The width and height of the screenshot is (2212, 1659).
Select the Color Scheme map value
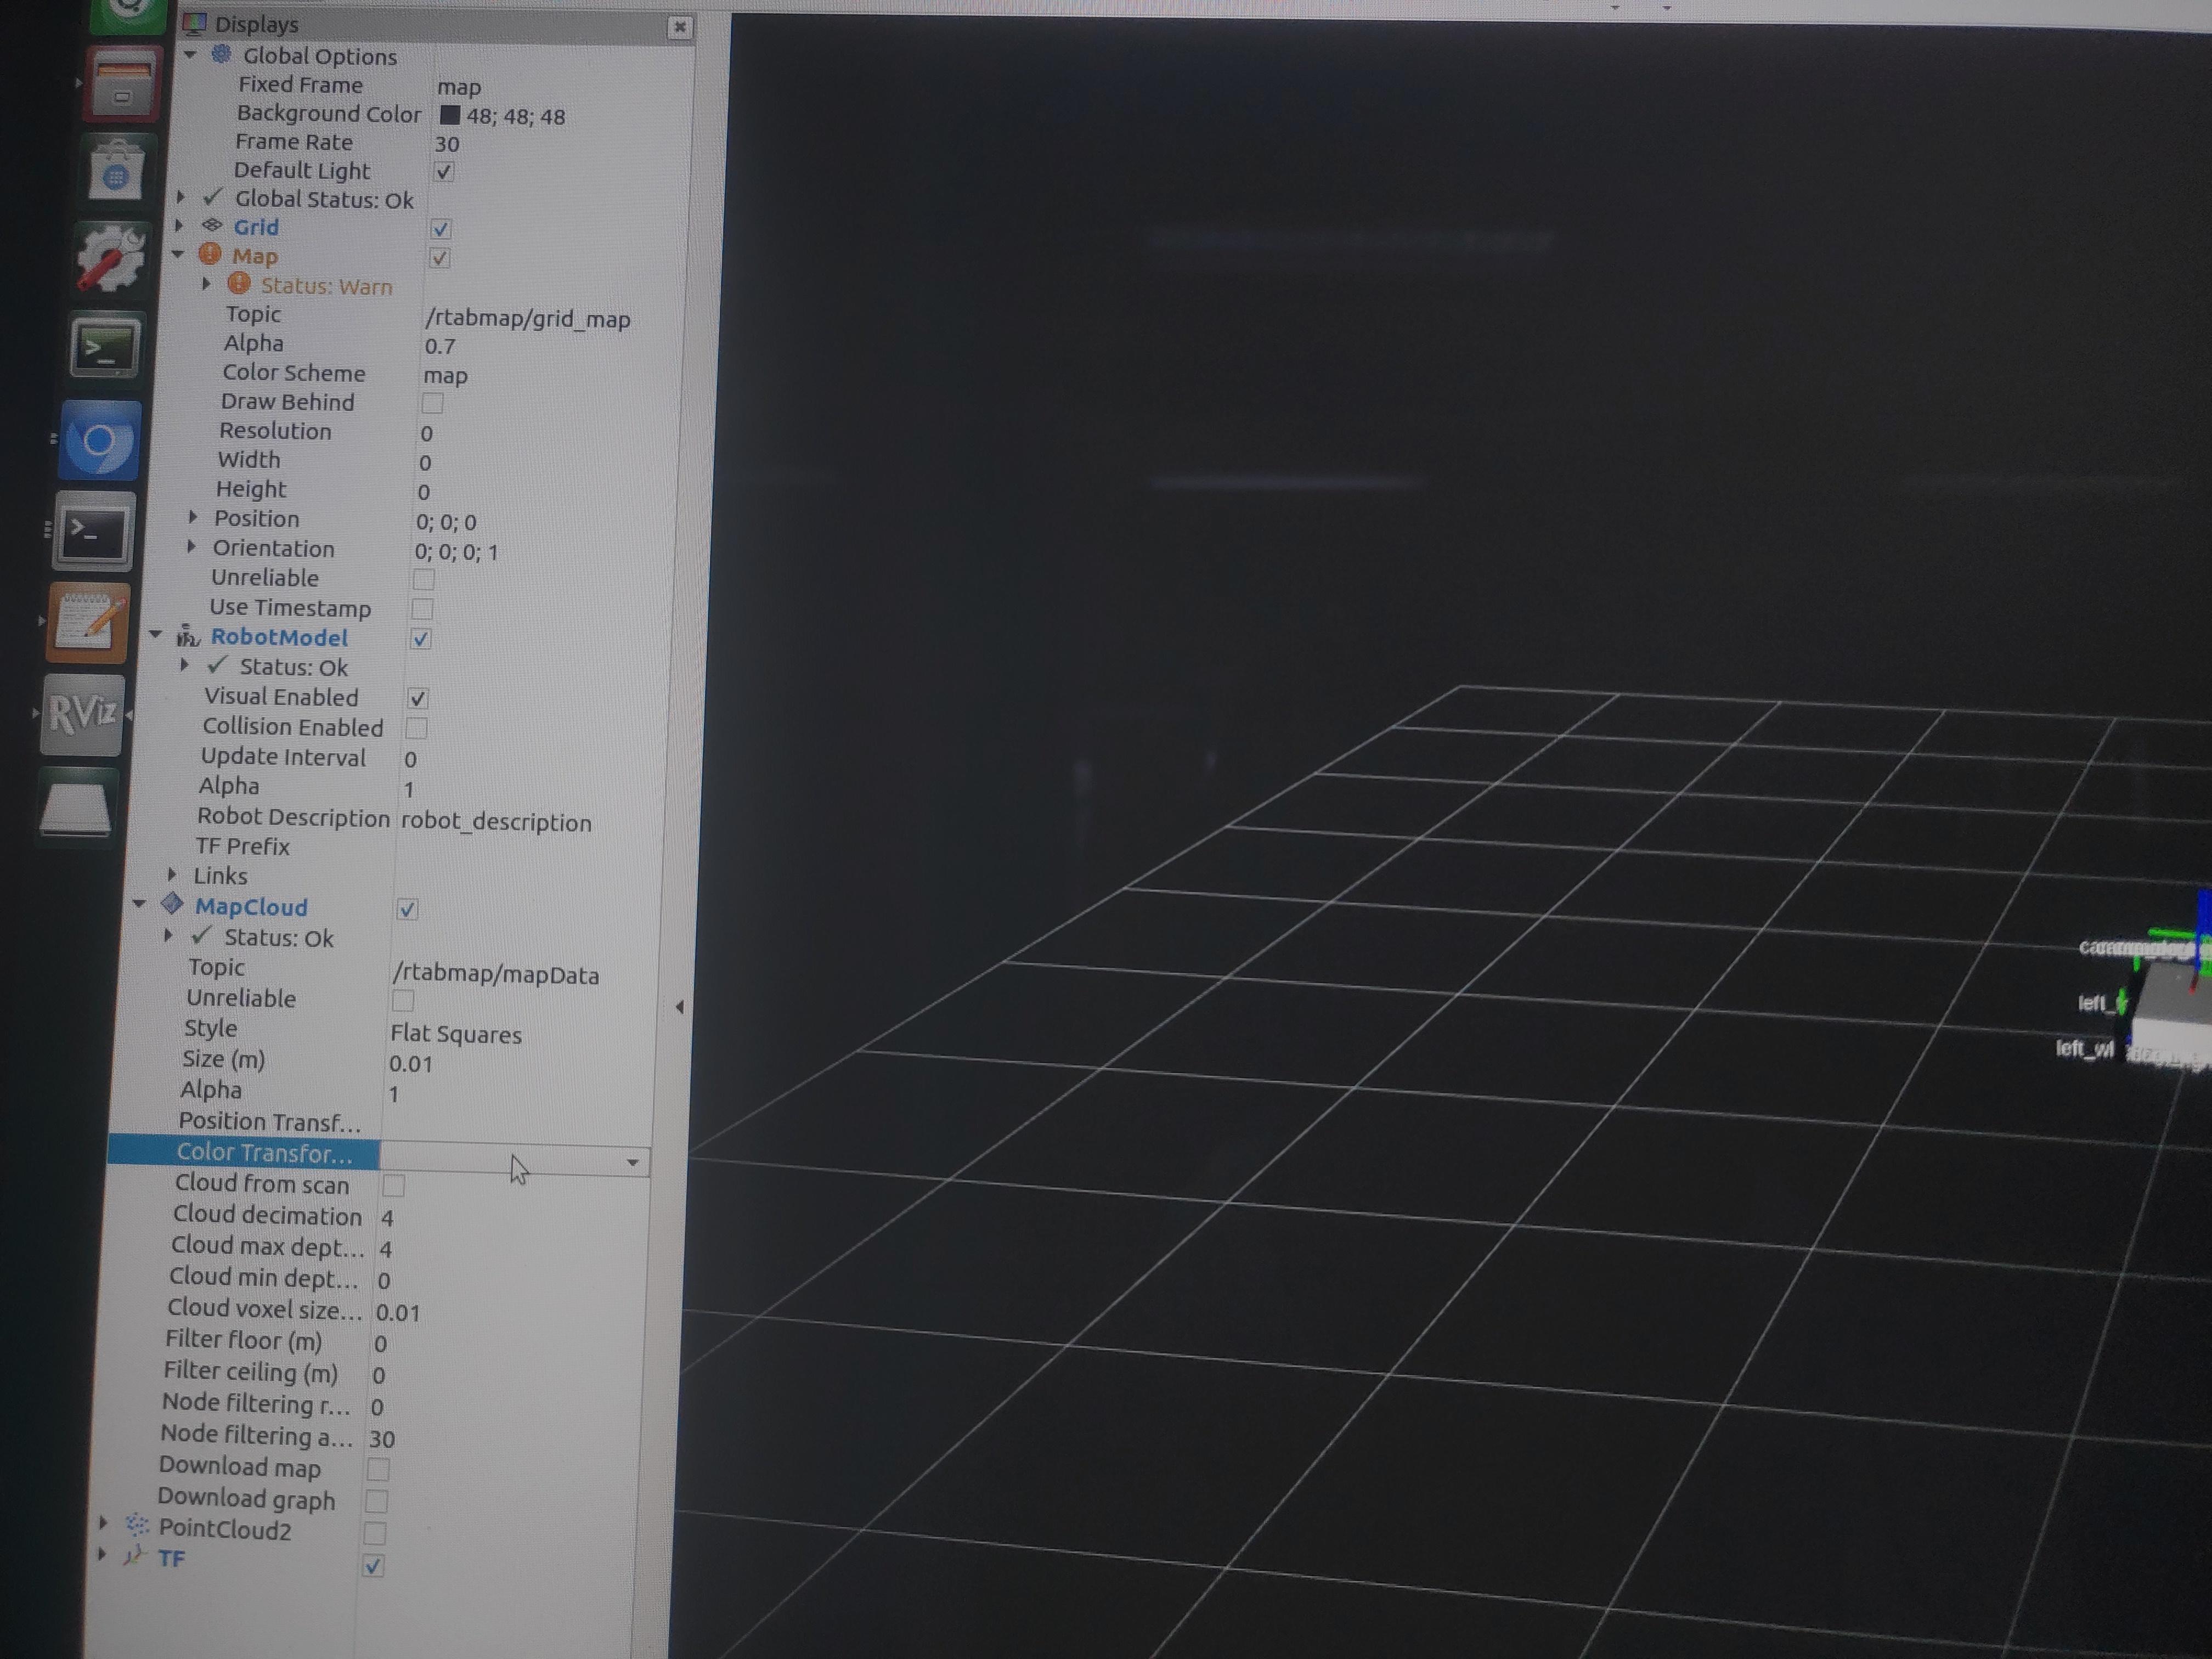pyautogui.click(x=445, y=376)
